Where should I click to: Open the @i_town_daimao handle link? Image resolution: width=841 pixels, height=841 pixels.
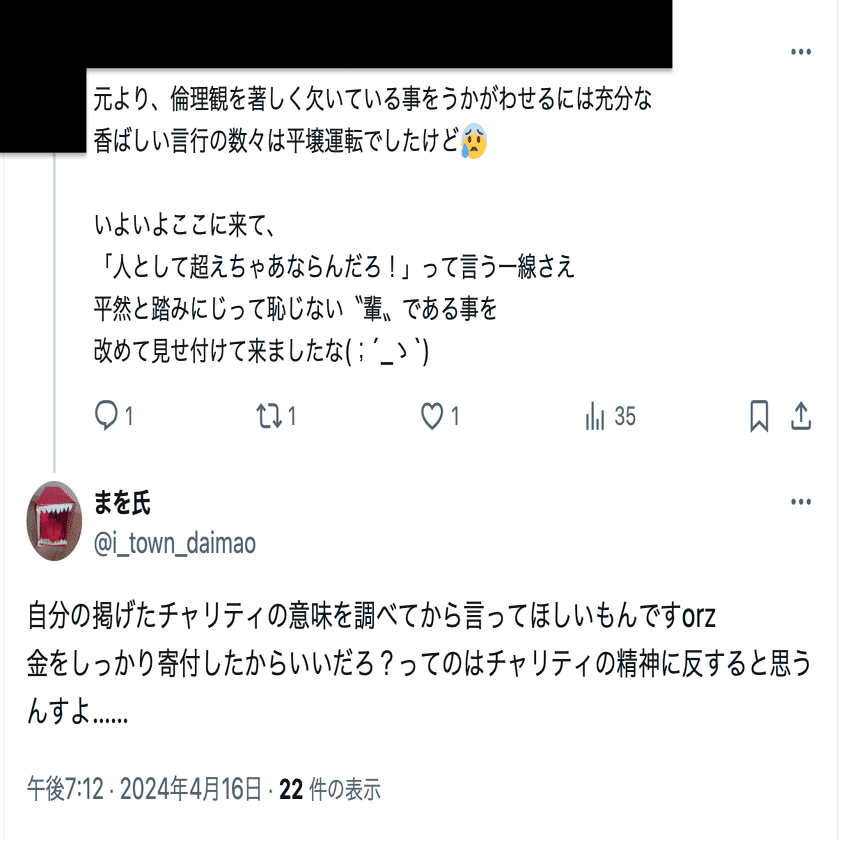(175, 543)
